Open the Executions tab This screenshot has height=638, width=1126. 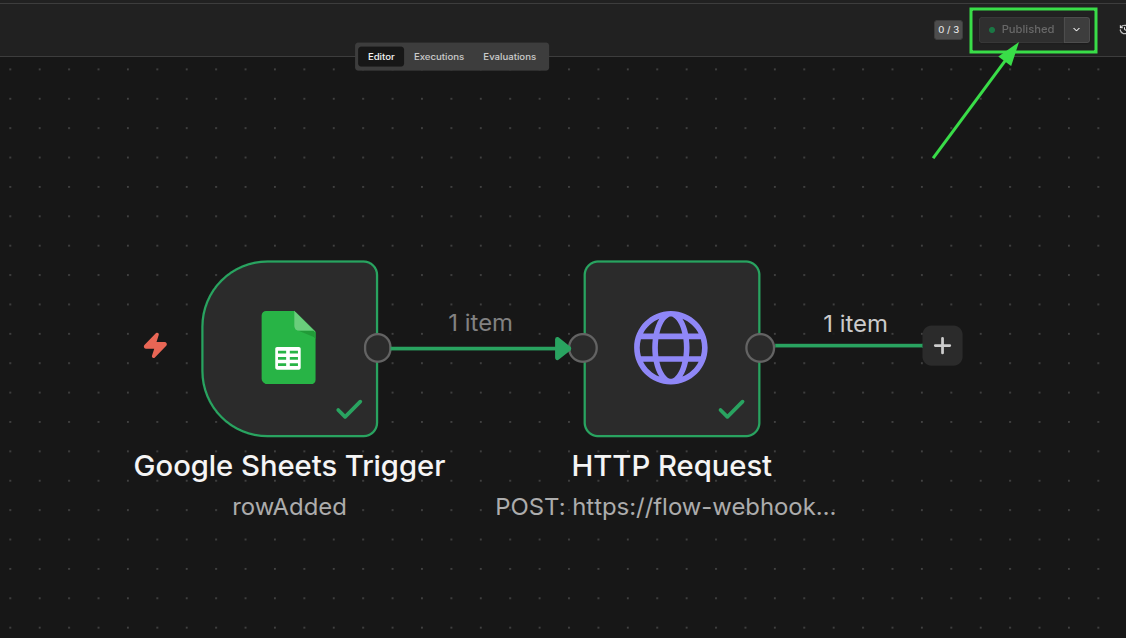point(439,57)
